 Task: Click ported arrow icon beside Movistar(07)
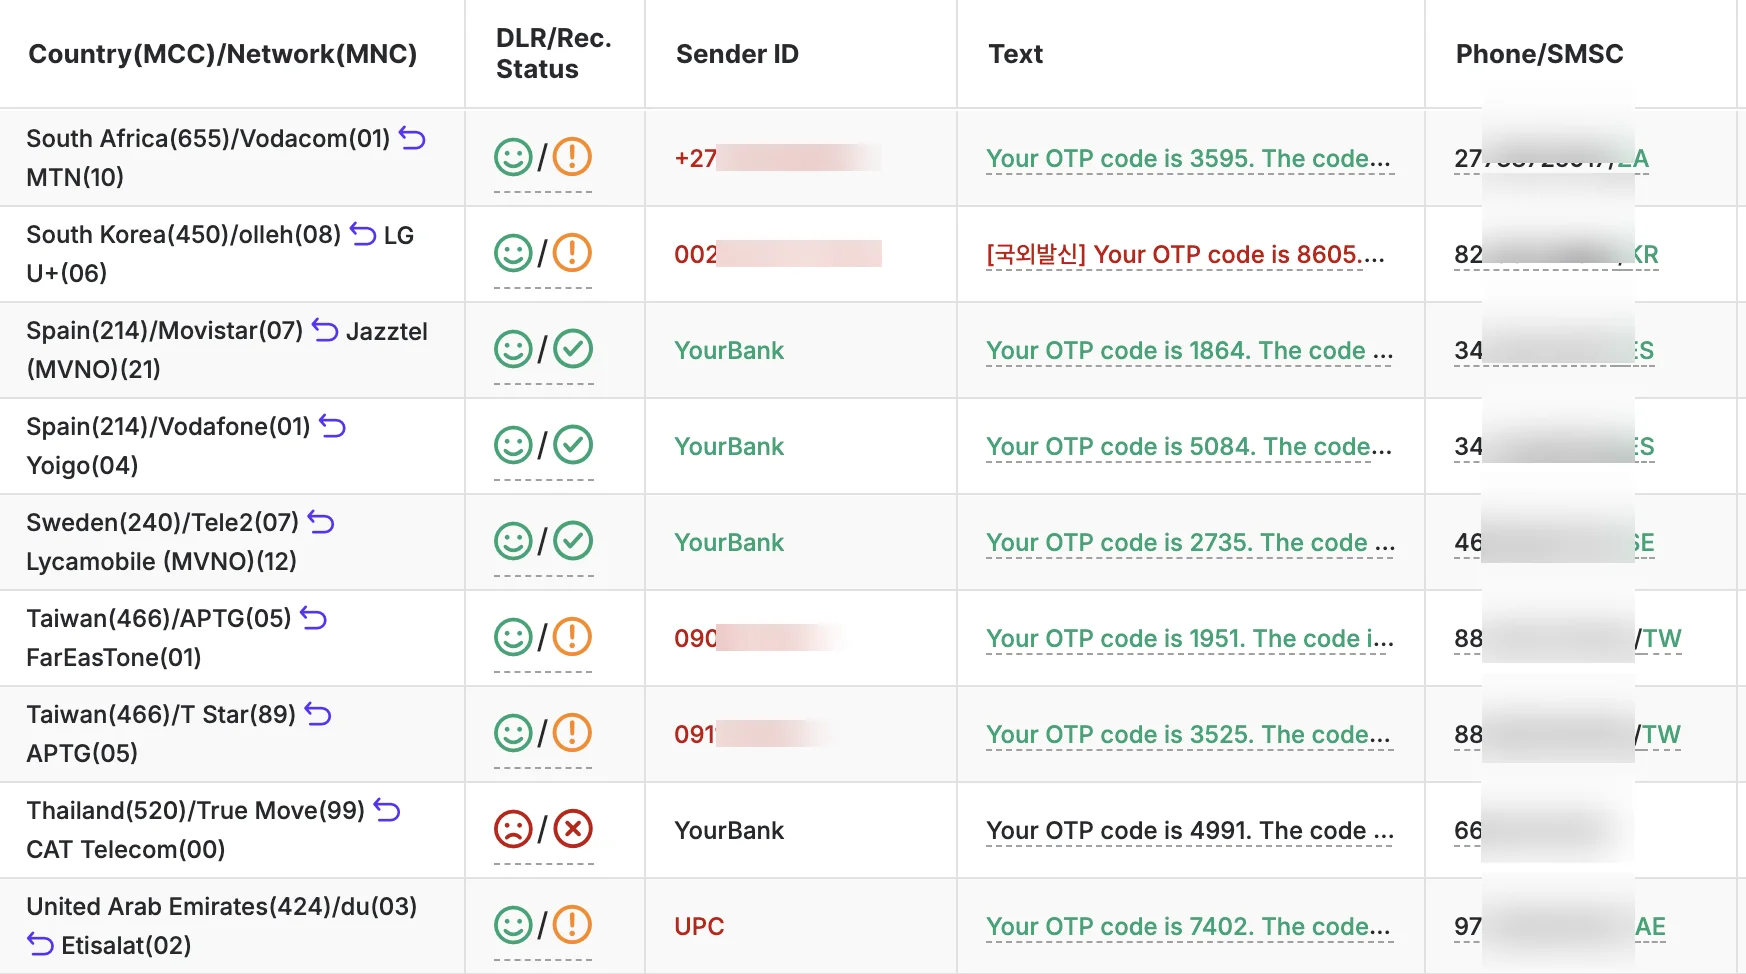325,330
